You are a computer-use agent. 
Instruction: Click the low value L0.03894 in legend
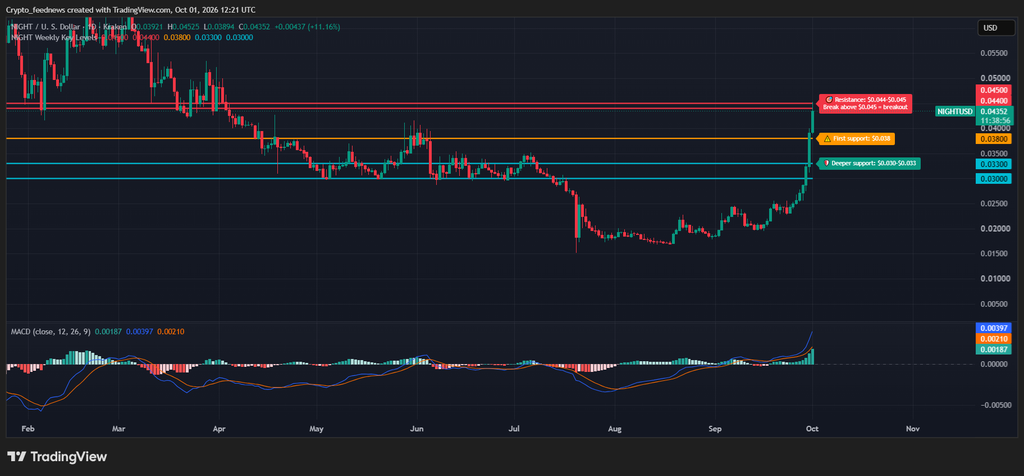point(218,27)
